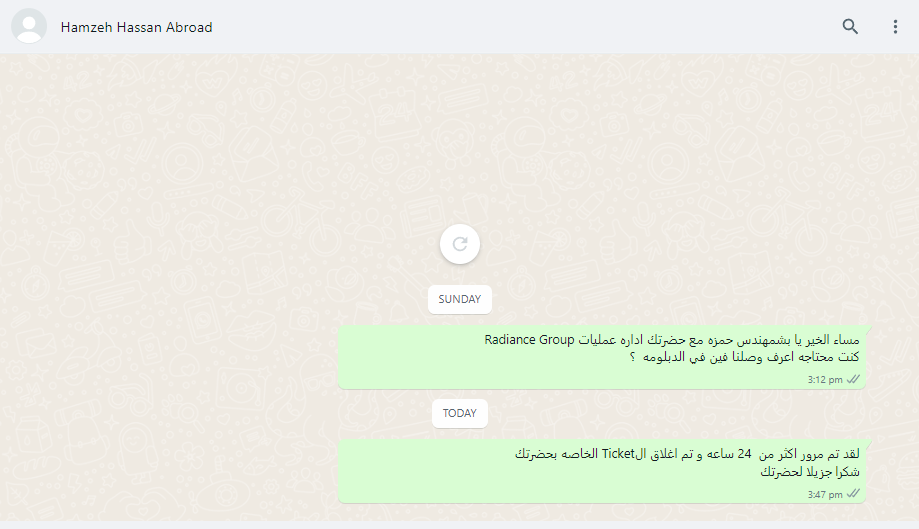Click the word Ticket in today's message

[618, 454]
